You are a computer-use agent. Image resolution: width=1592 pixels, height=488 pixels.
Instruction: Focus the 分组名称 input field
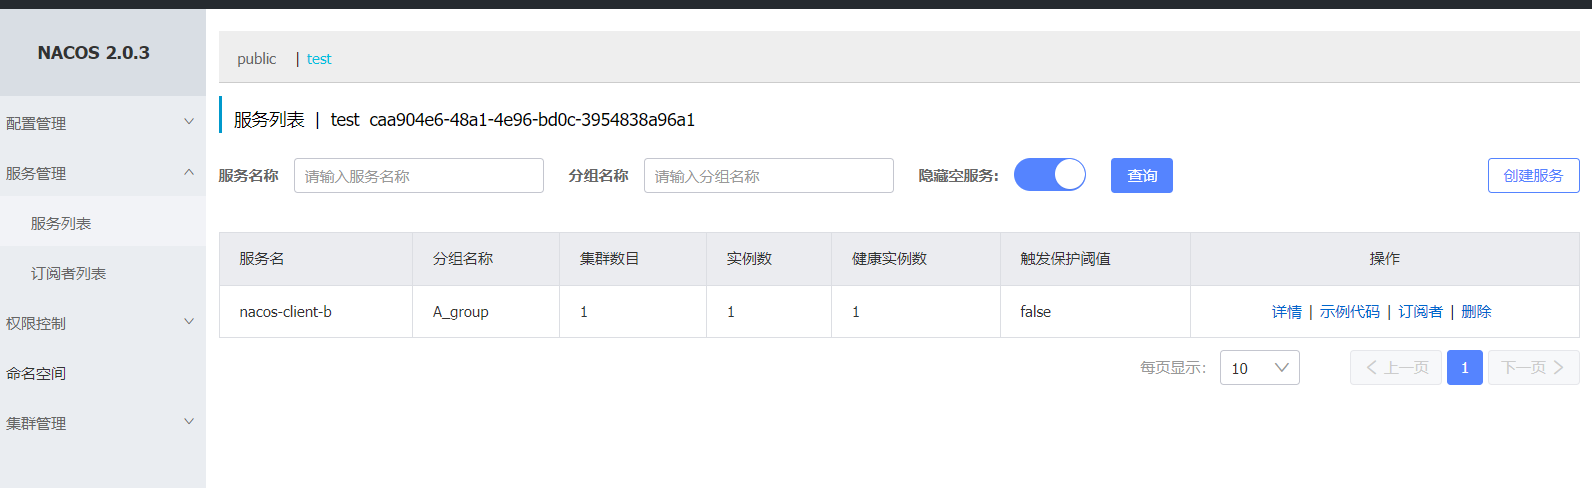[x=768, y=176]
